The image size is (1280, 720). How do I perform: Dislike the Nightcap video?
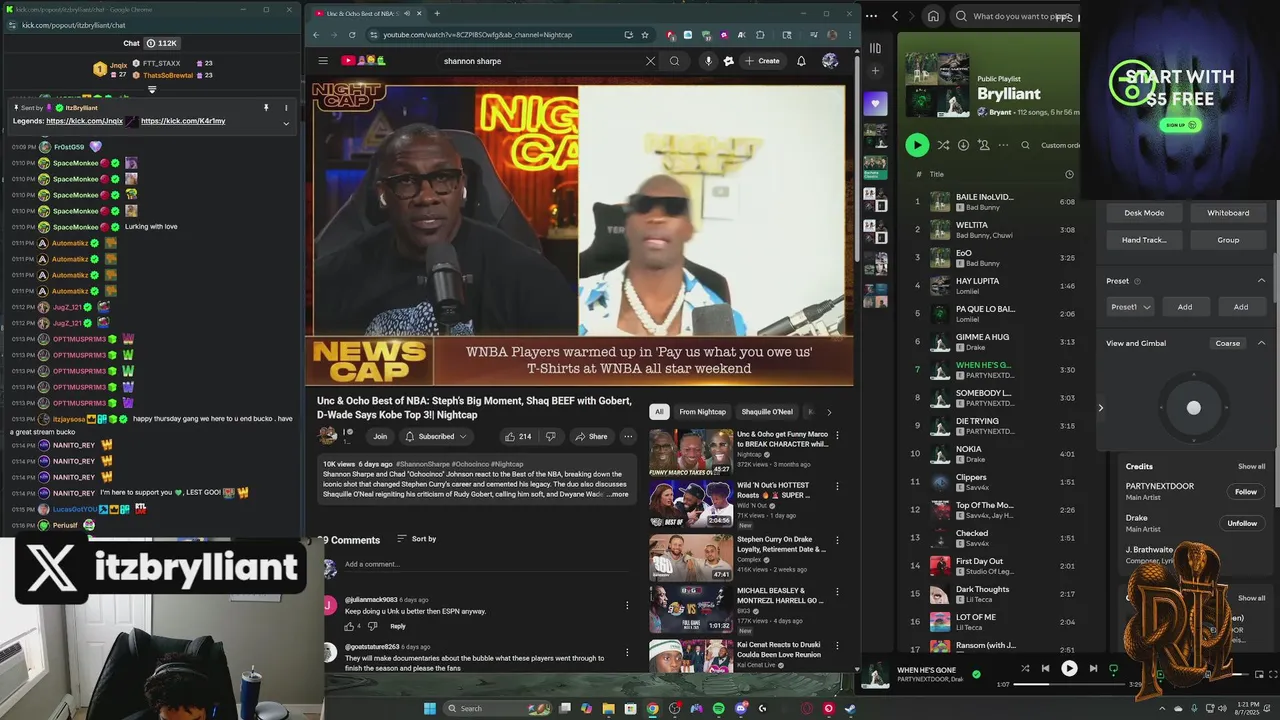(550, 436)
